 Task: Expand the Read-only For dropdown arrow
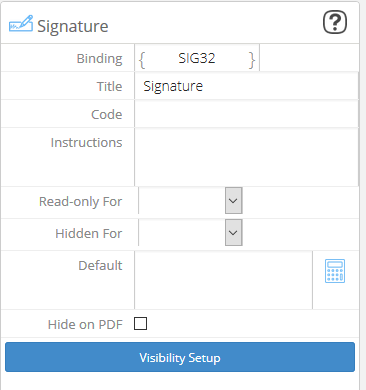(233, 201)
